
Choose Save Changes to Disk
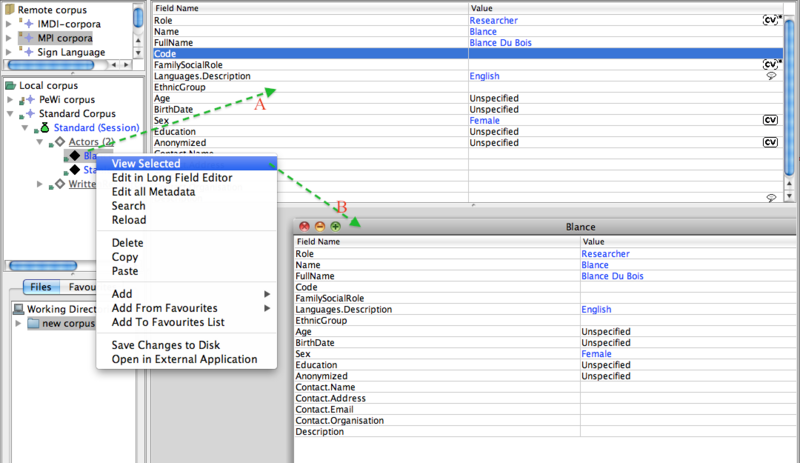[x=186, y=345]
